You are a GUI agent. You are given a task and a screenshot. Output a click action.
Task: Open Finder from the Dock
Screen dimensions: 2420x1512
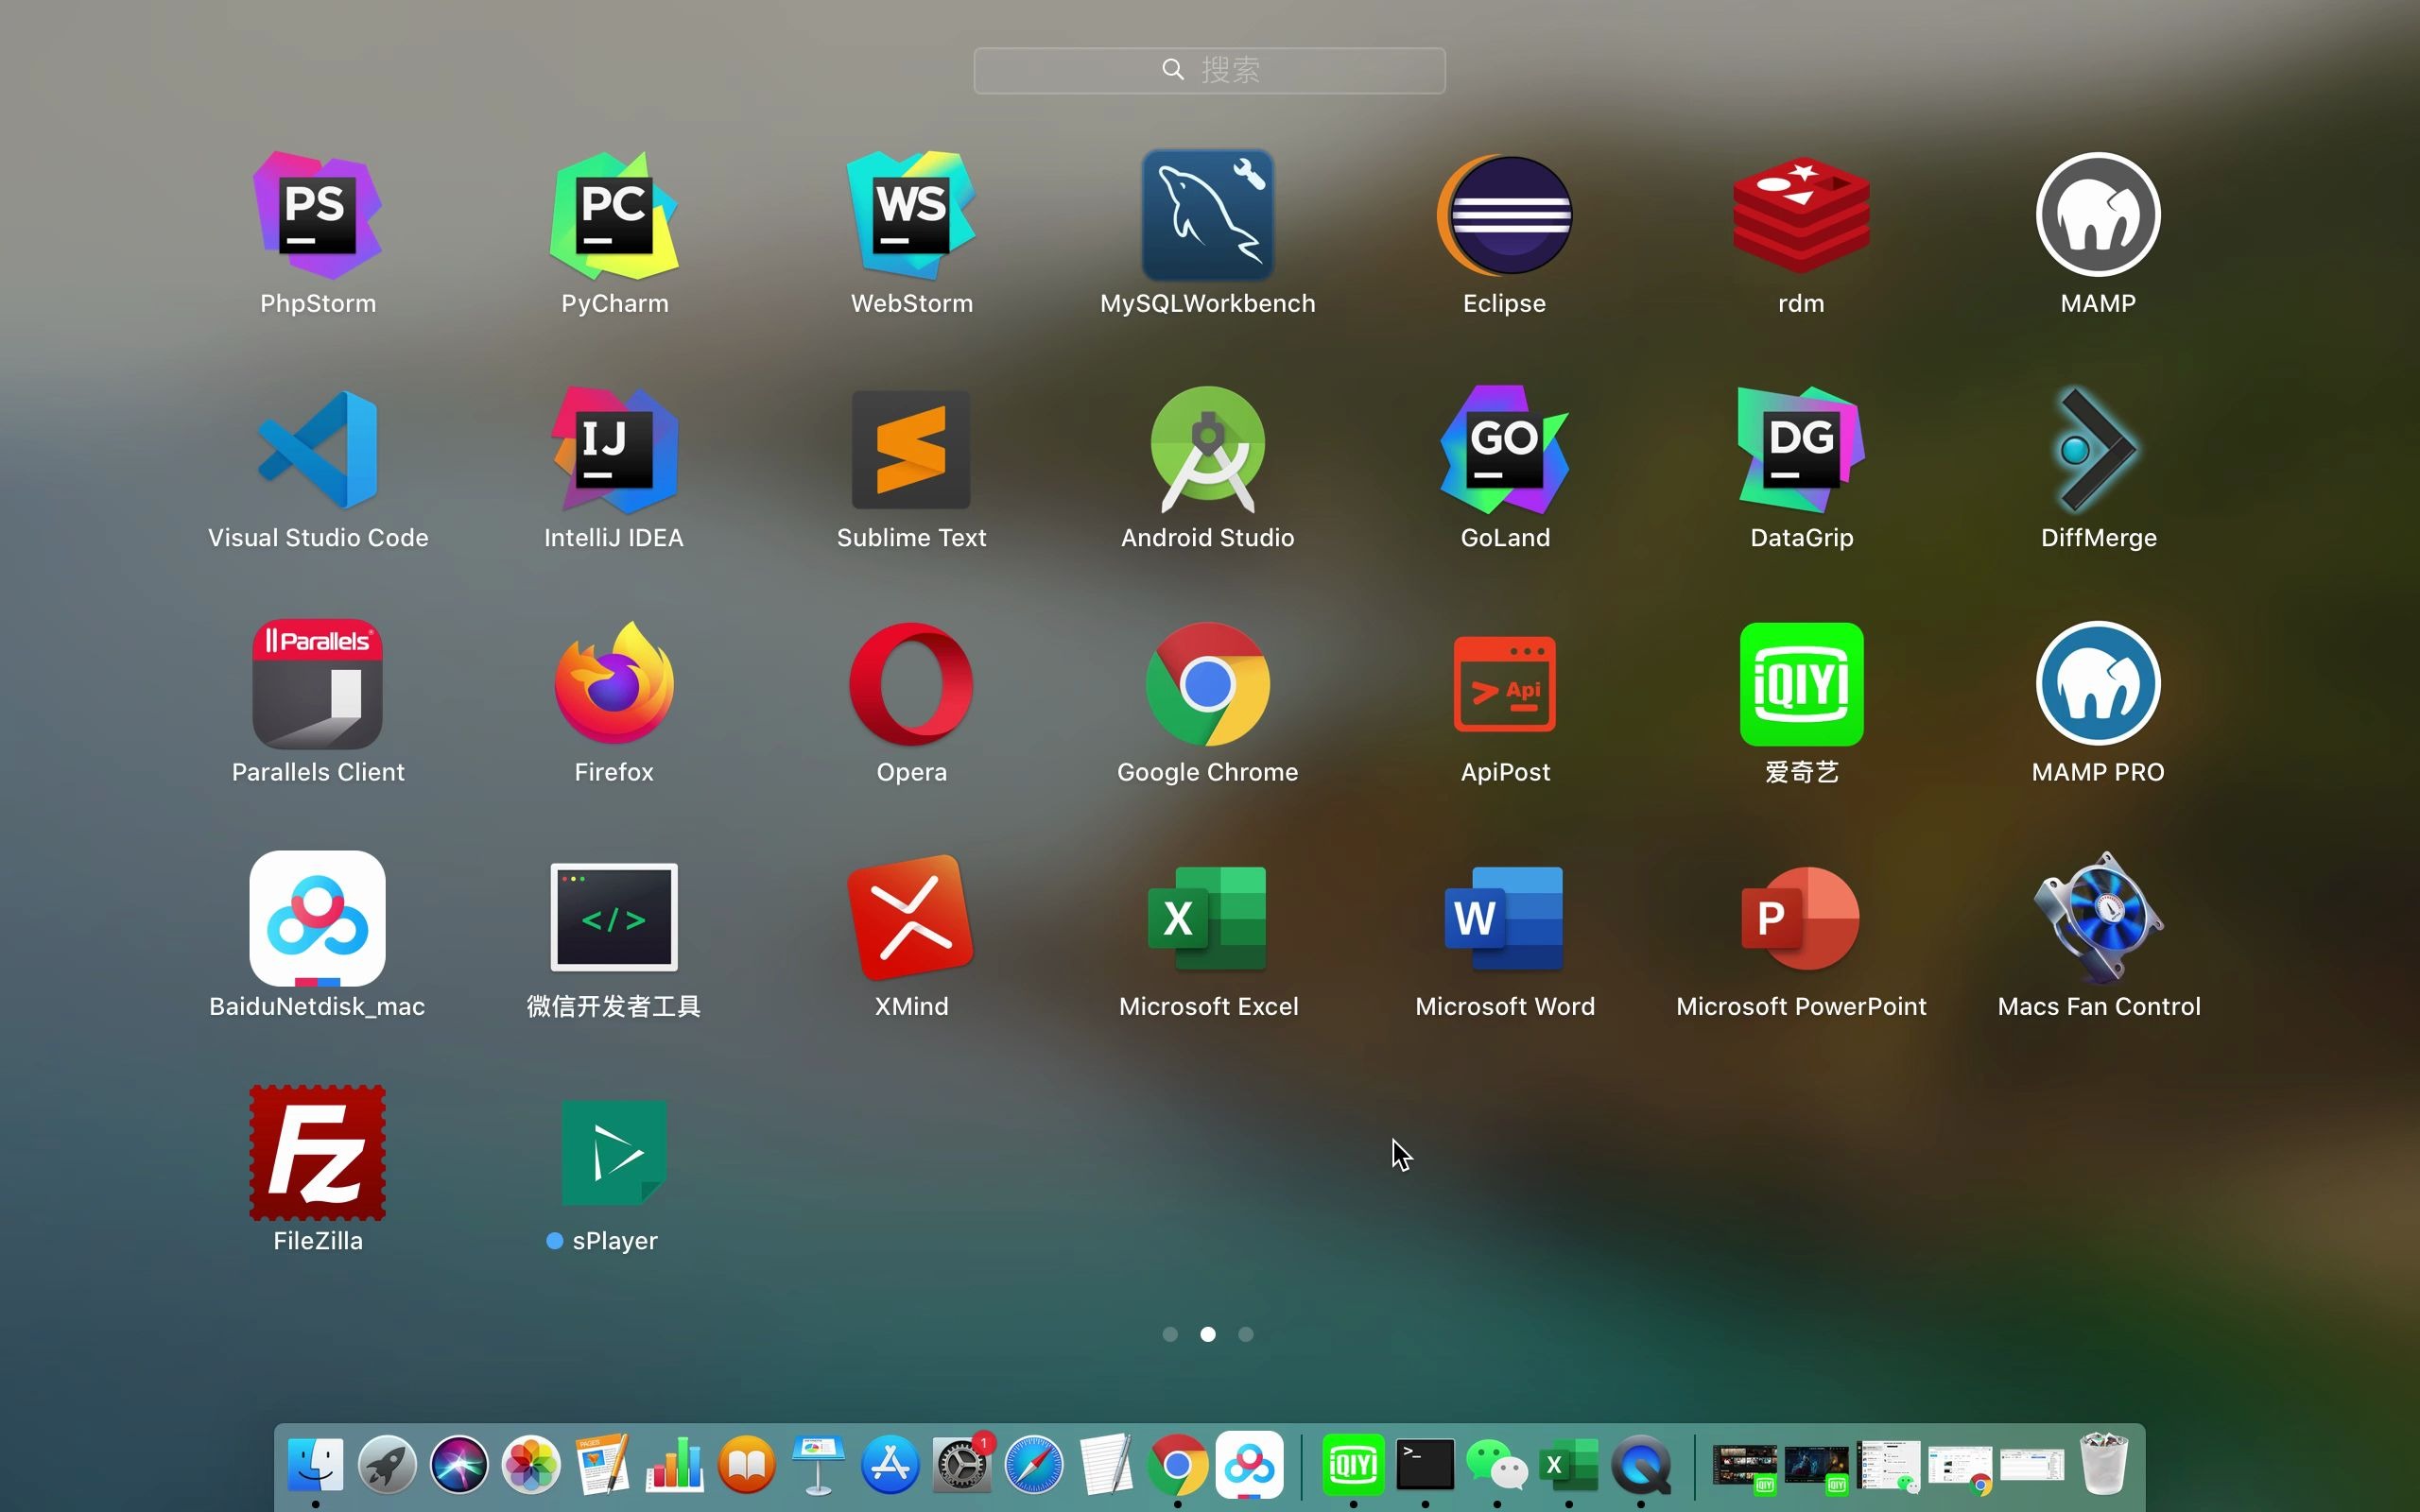pyautogui.click(x=315, y=1465)
